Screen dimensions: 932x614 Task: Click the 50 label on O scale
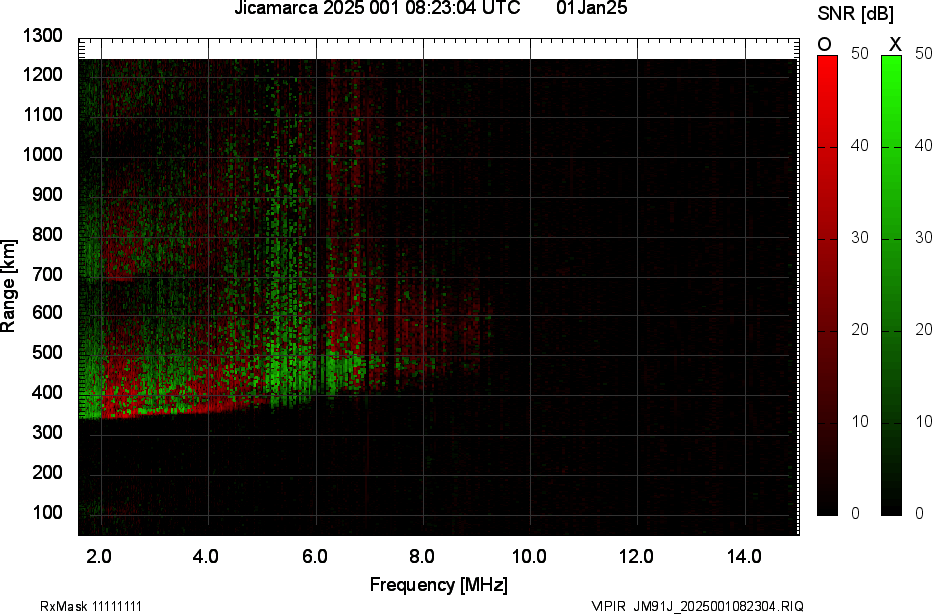pyautogui.click(x=859, y=53)
